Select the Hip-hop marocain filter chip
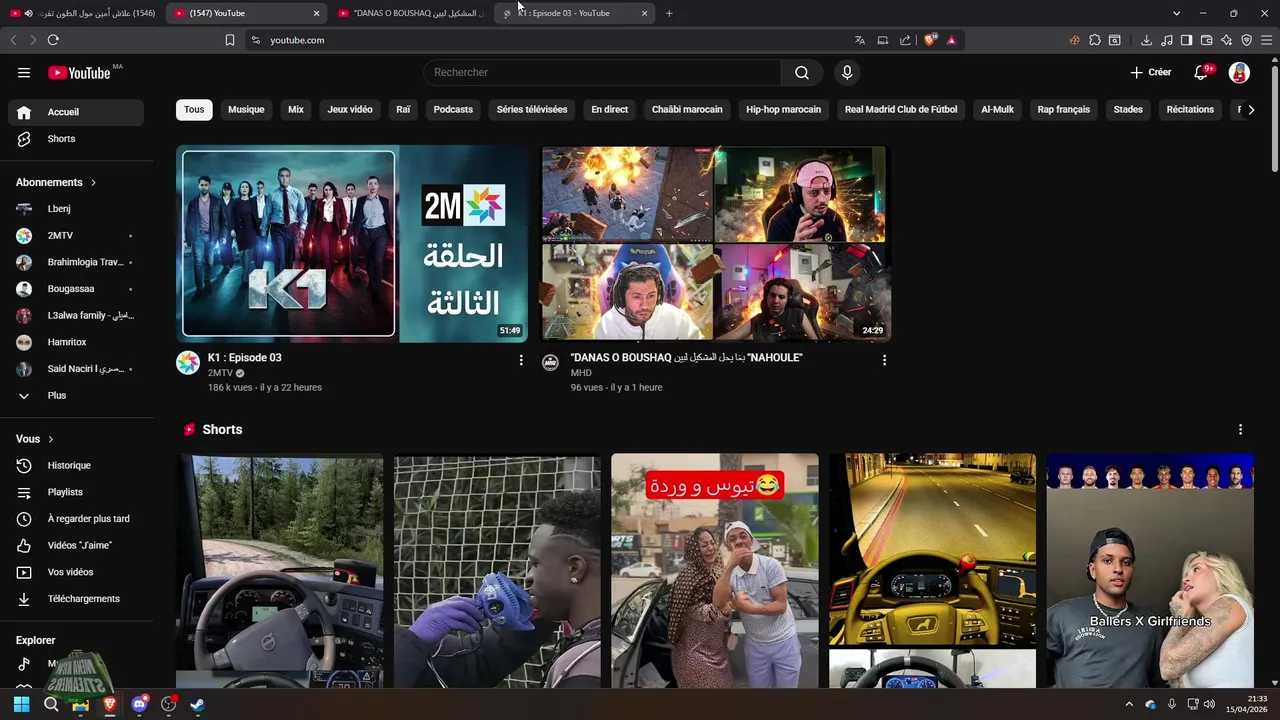The image size is (1280, 720). pos(783,110)
